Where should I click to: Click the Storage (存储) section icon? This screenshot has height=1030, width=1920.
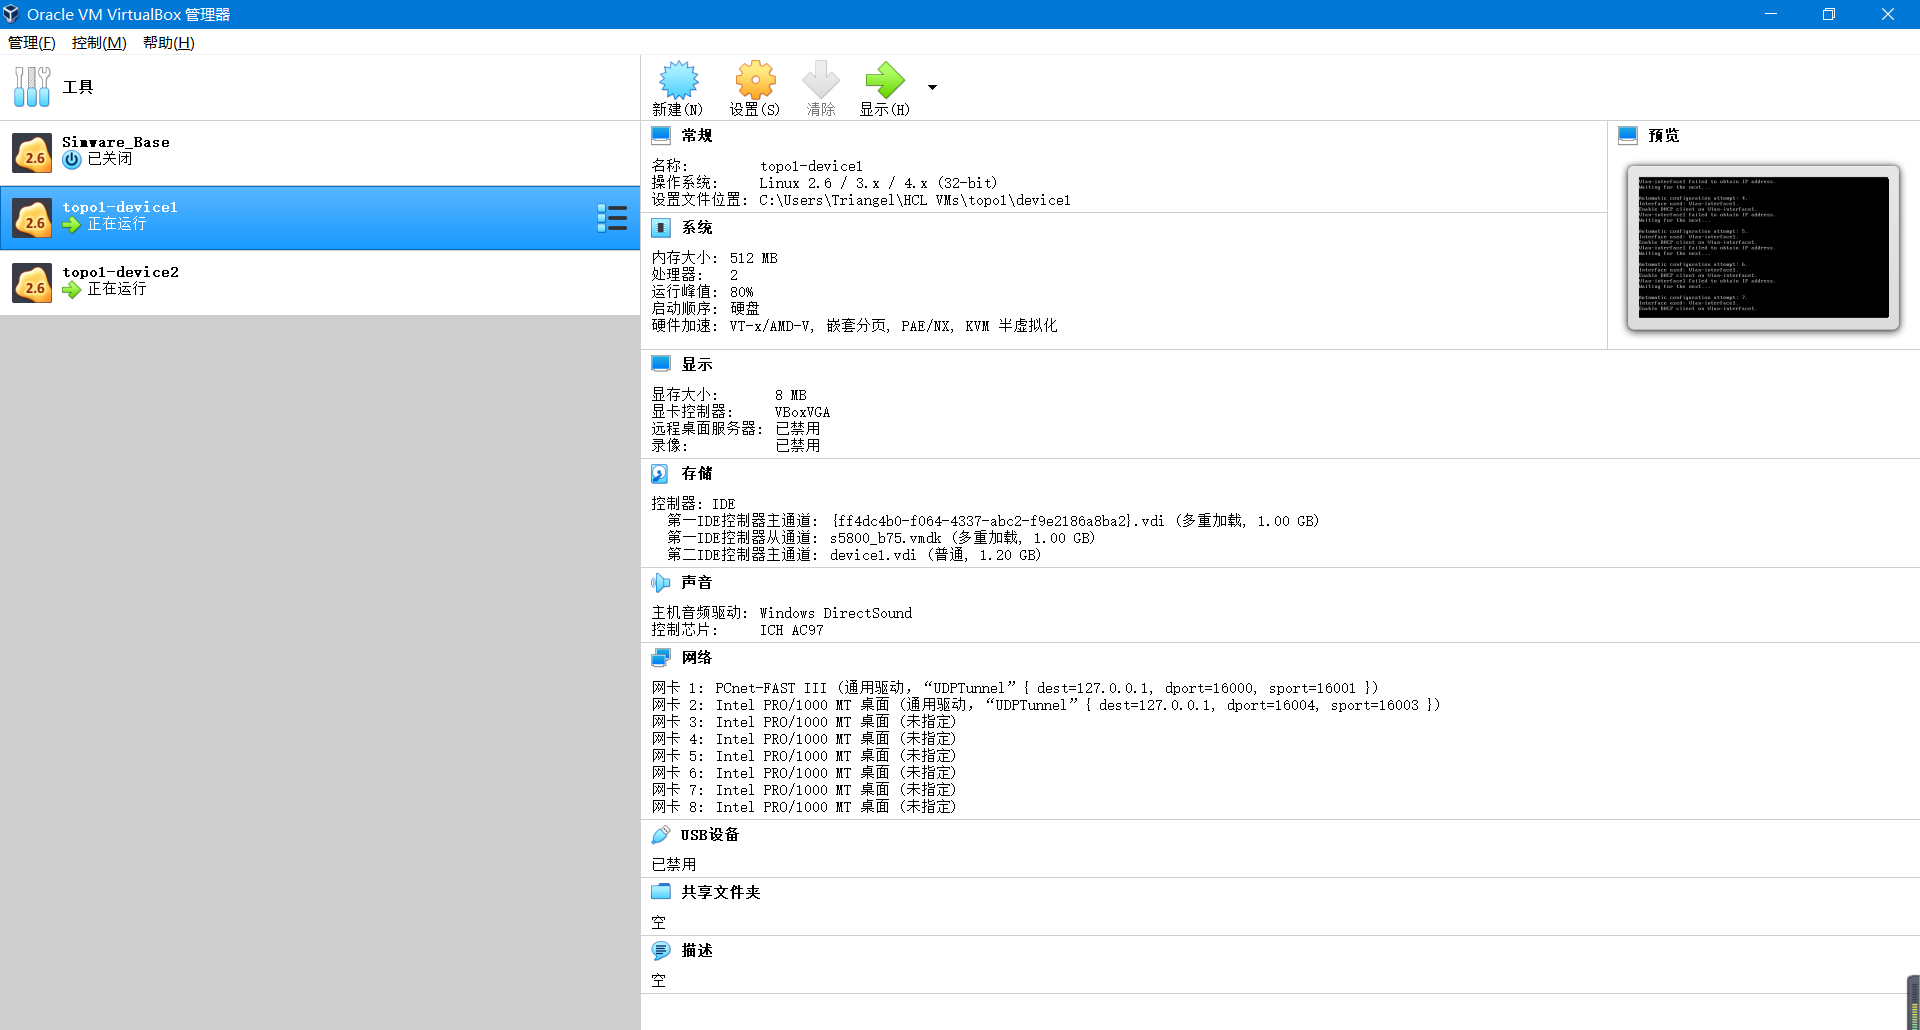click(x=661, y=473)
